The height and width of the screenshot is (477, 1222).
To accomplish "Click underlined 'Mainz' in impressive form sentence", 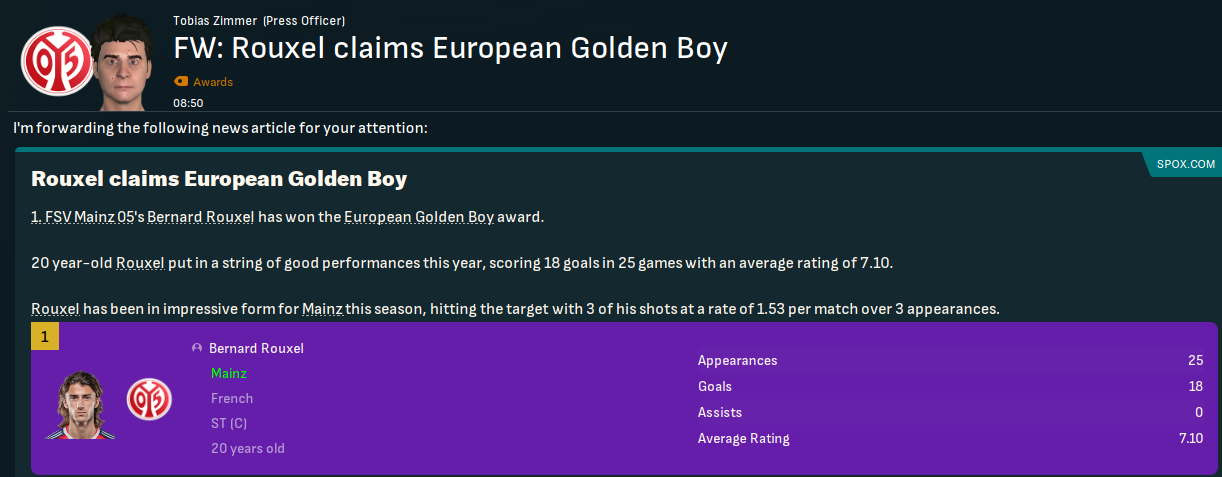I will (x=322, y=309).
